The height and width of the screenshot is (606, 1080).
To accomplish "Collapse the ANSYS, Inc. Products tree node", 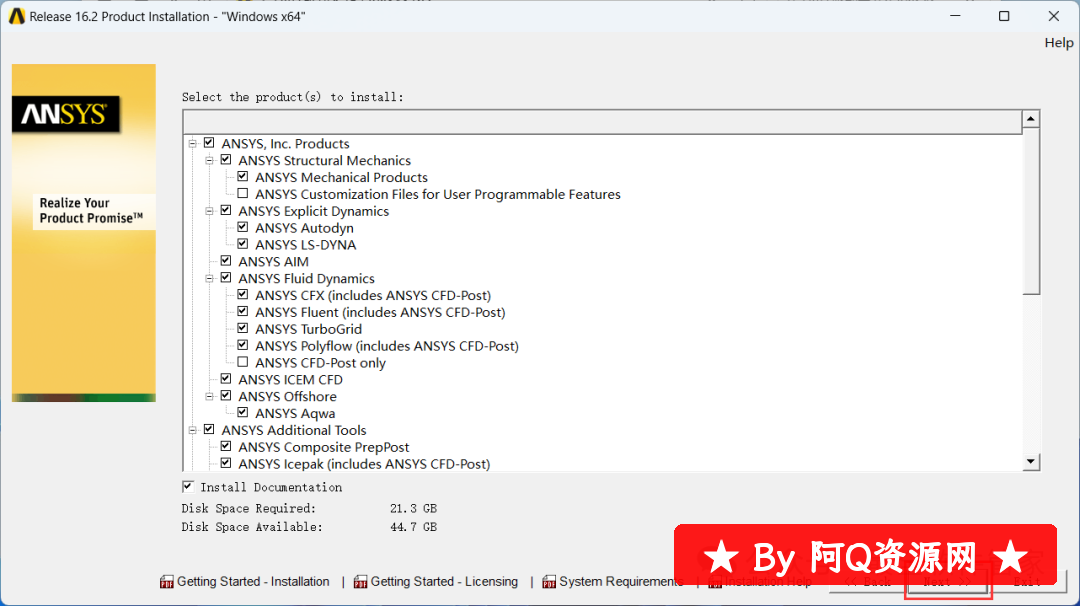I will click(x=193, y=144).
